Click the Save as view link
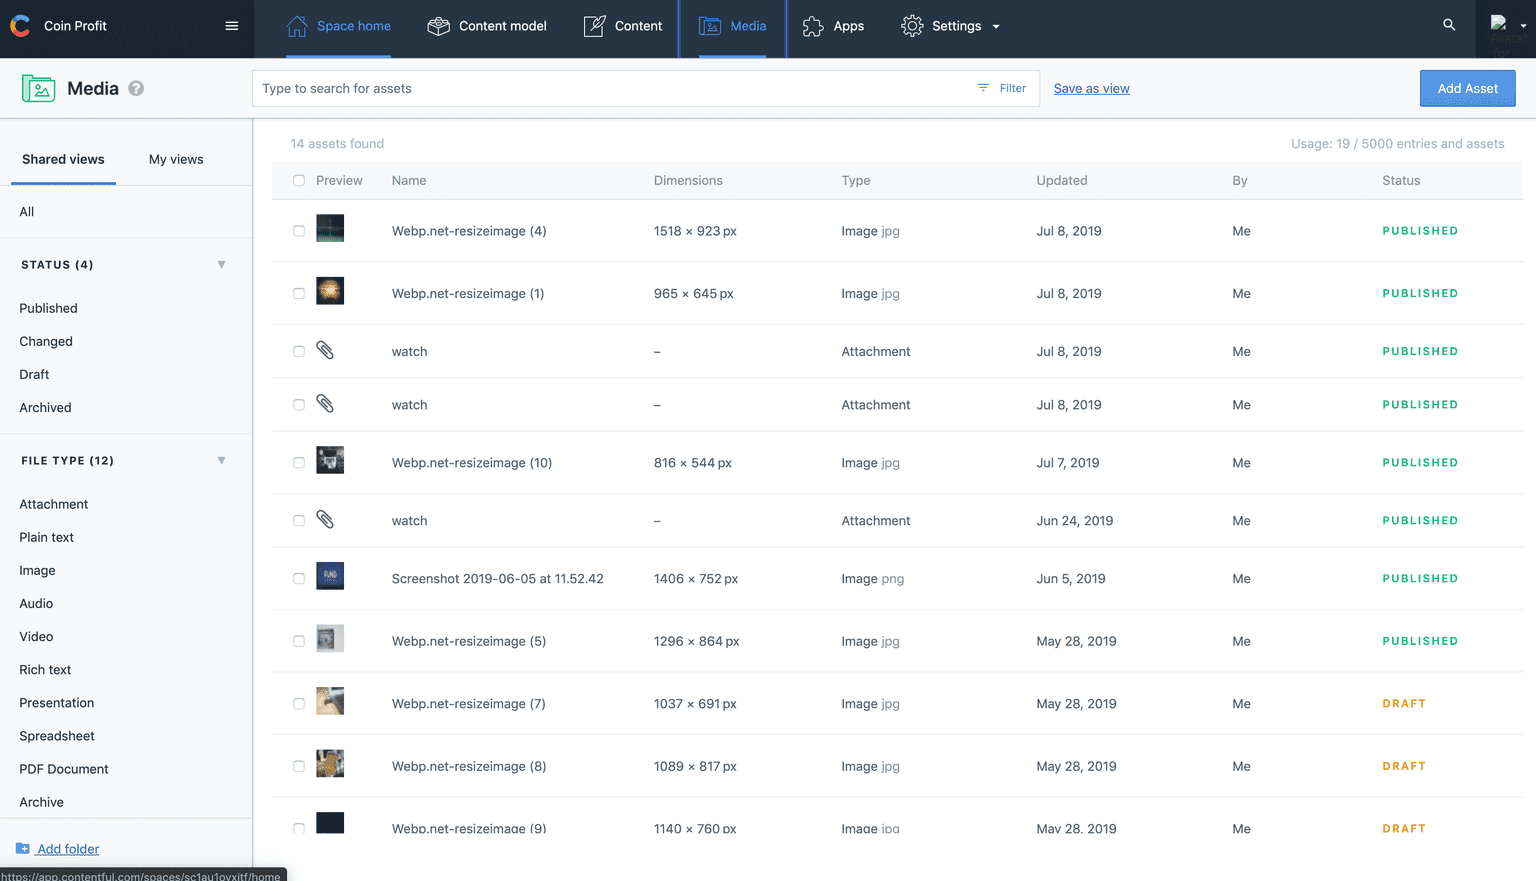 tap(1091, 88)
